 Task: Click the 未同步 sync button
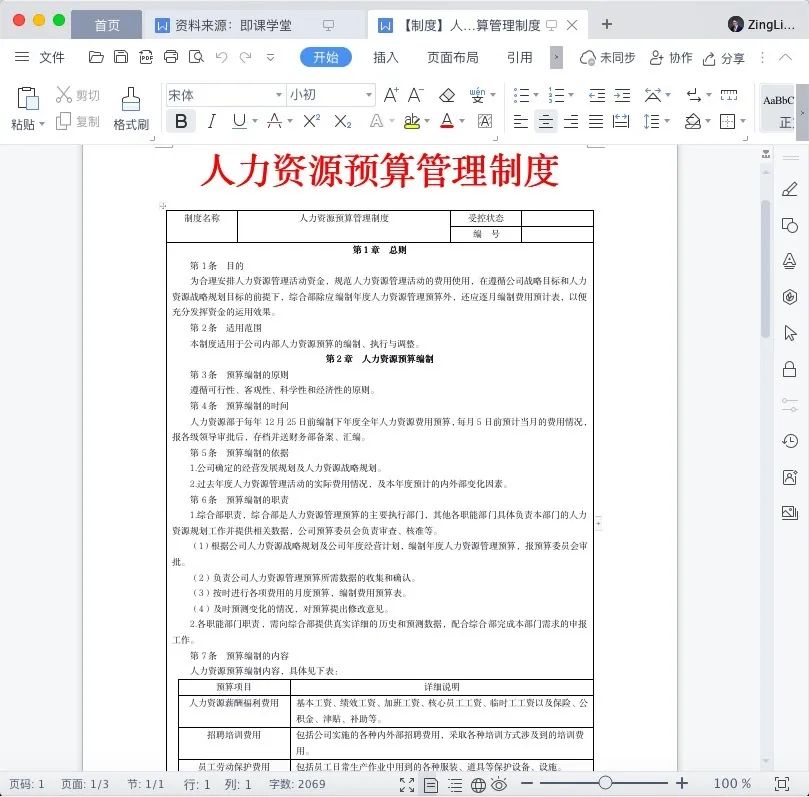click(x=607, y=58)
